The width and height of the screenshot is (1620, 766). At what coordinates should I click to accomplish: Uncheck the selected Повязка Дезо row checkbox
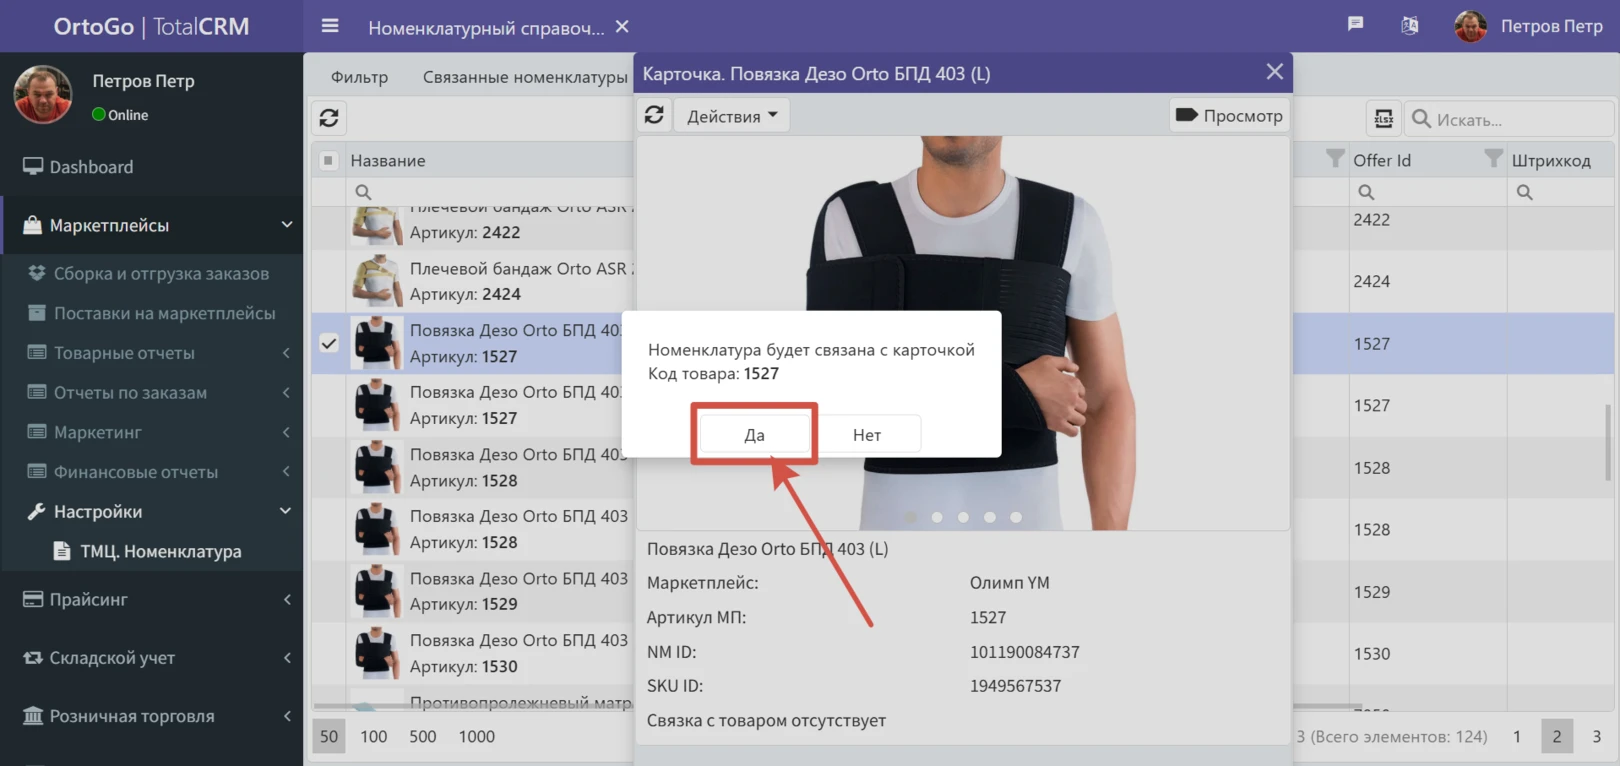(x=329, y=343)
